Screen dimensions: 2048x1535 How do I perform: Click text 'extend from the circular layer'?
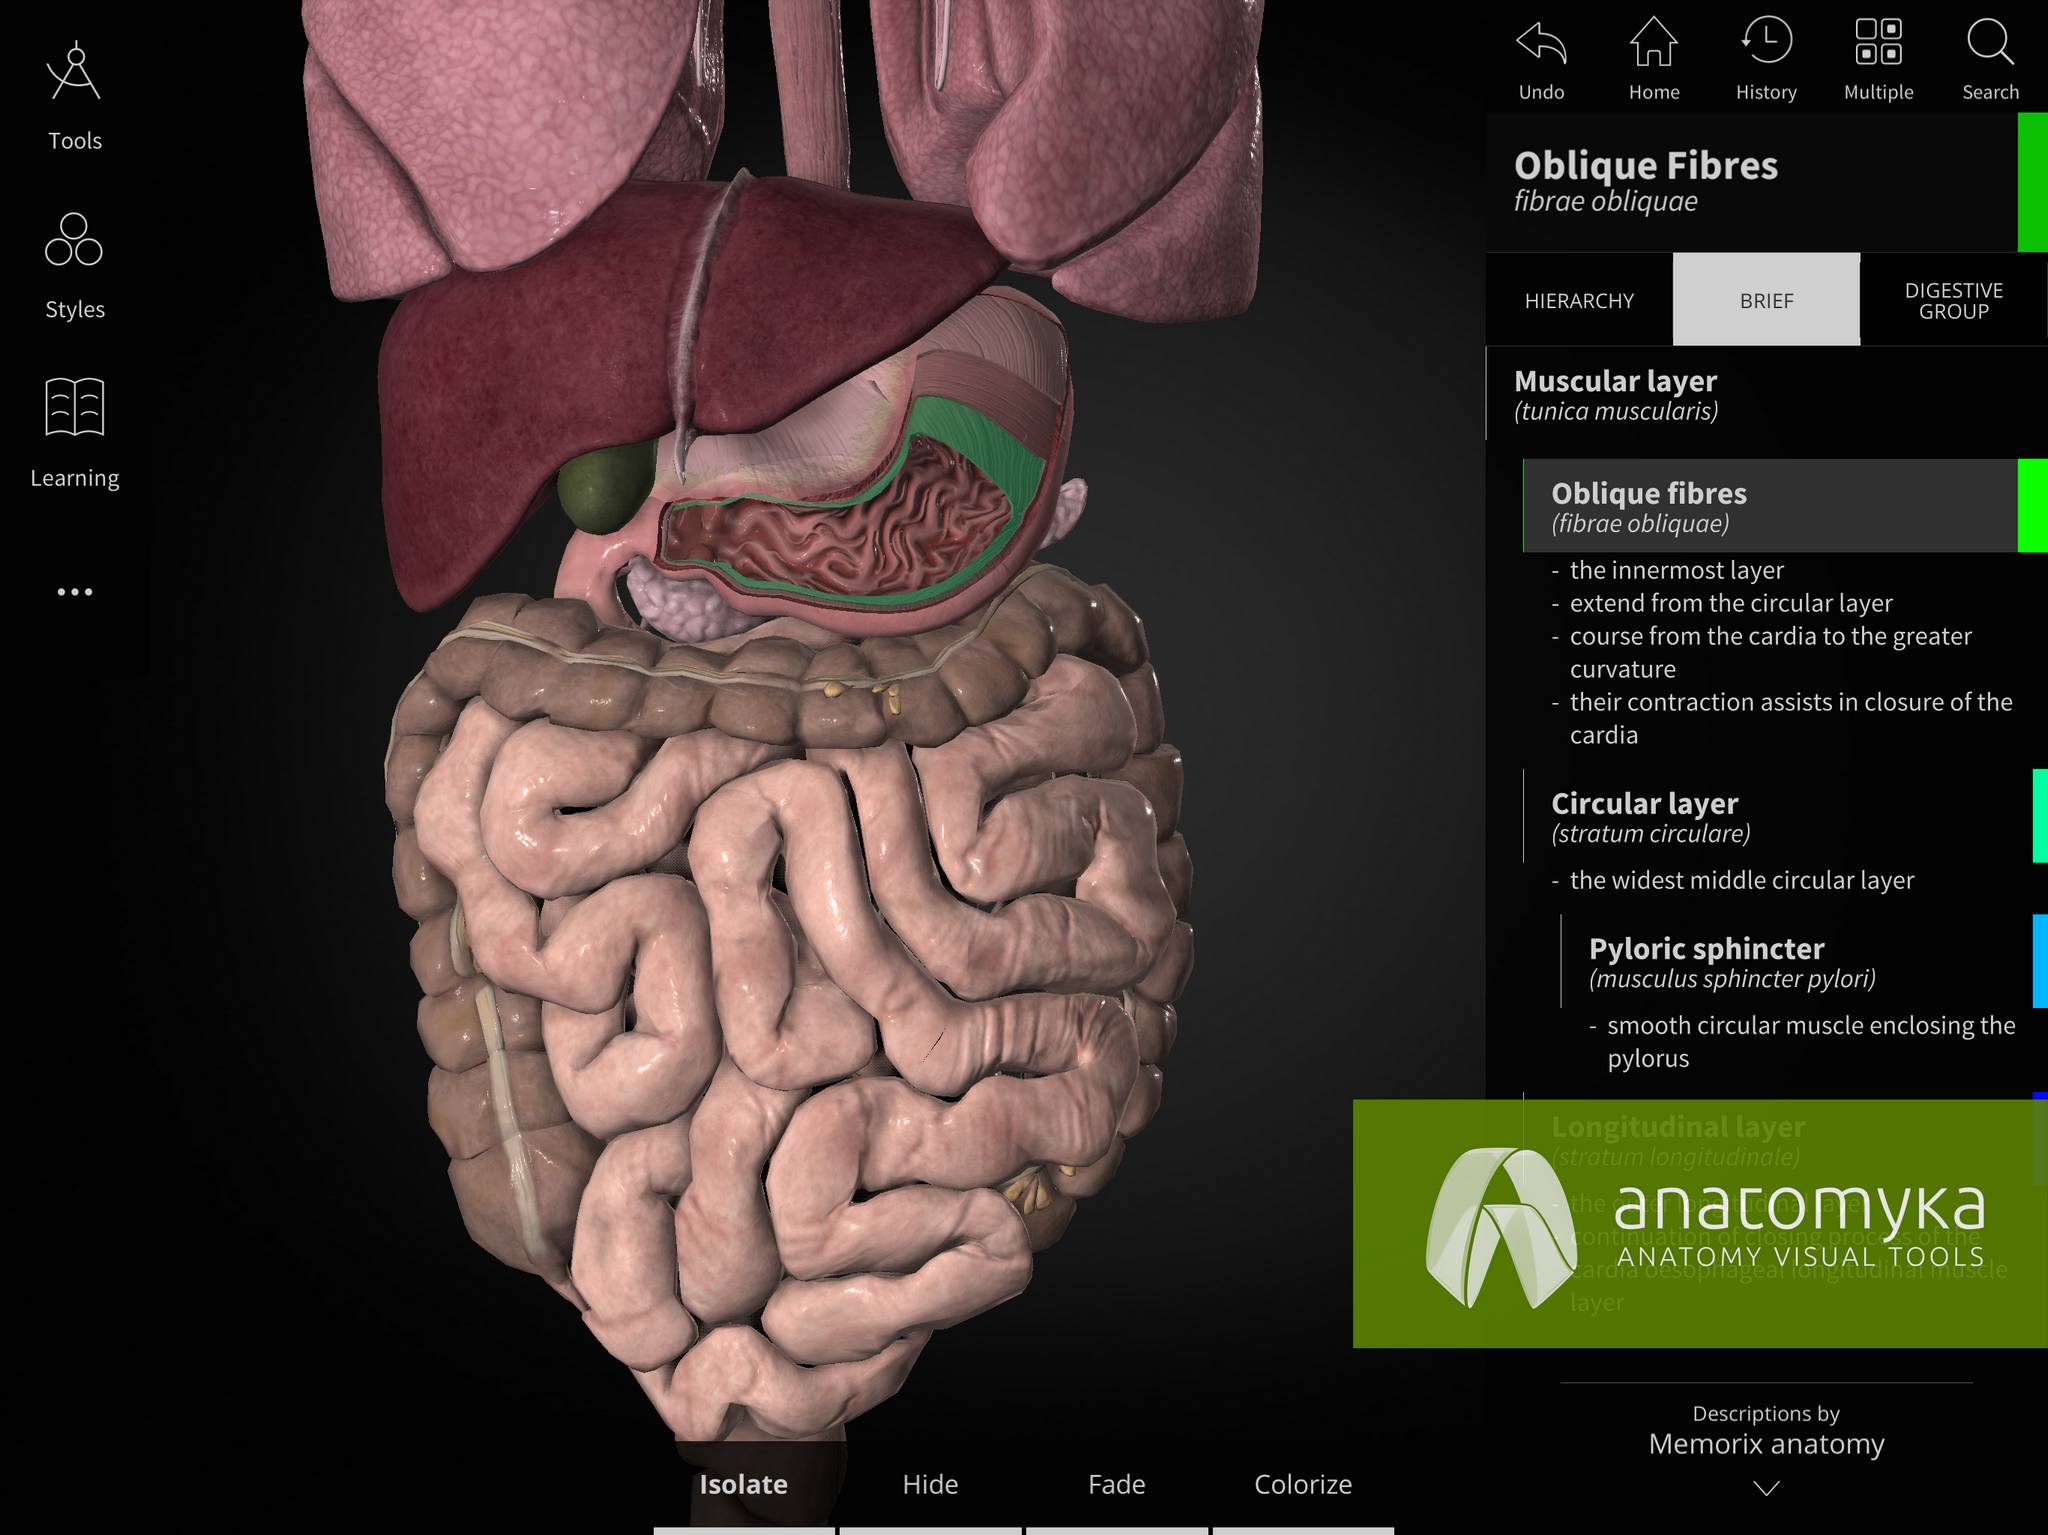click(x=1731, y=603)
